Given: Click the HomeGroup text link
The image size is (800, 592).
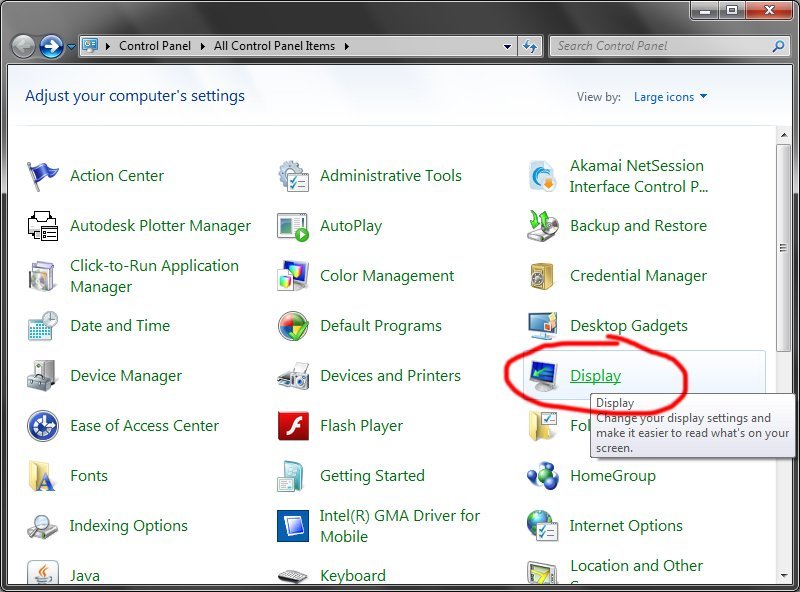Looking at the screenshot, I should pyautogui.click(x=613, y=476).
